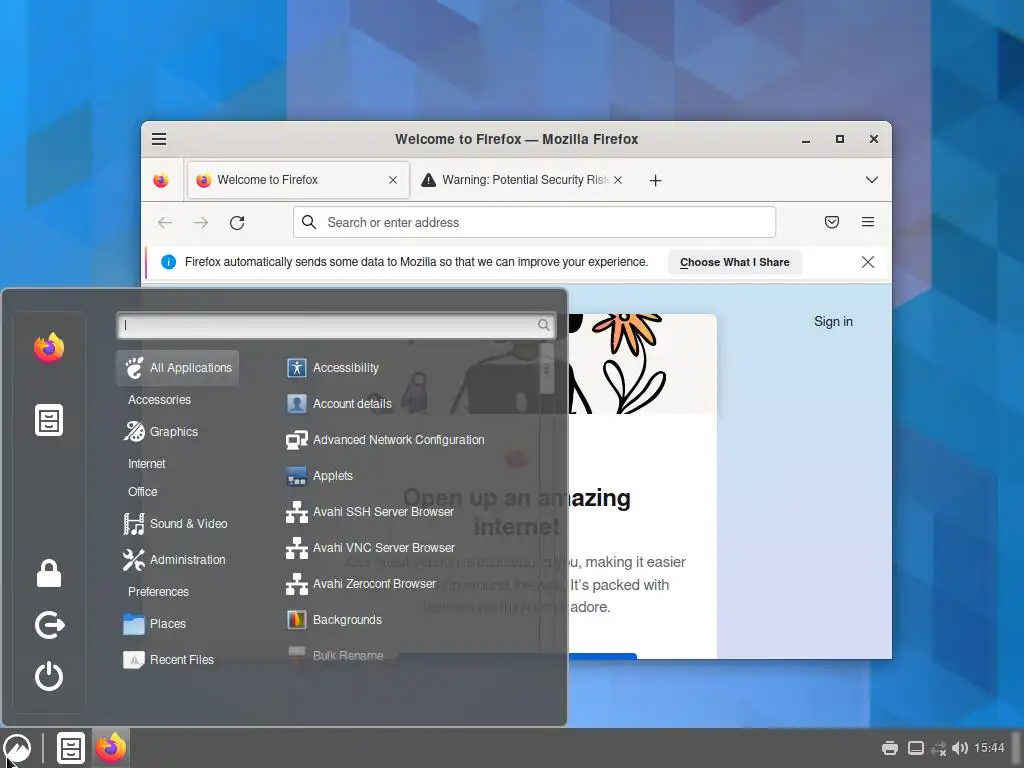Select All Applications category
This screenshot has width=1024, height=768.
(x=178, y=368)
